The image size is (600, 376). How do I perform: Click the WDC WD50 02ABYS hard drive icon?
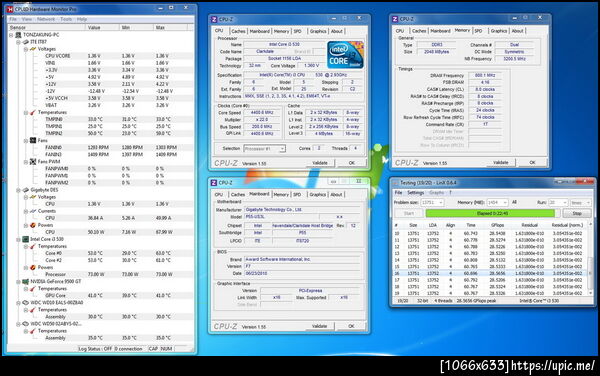click(26, 324)
